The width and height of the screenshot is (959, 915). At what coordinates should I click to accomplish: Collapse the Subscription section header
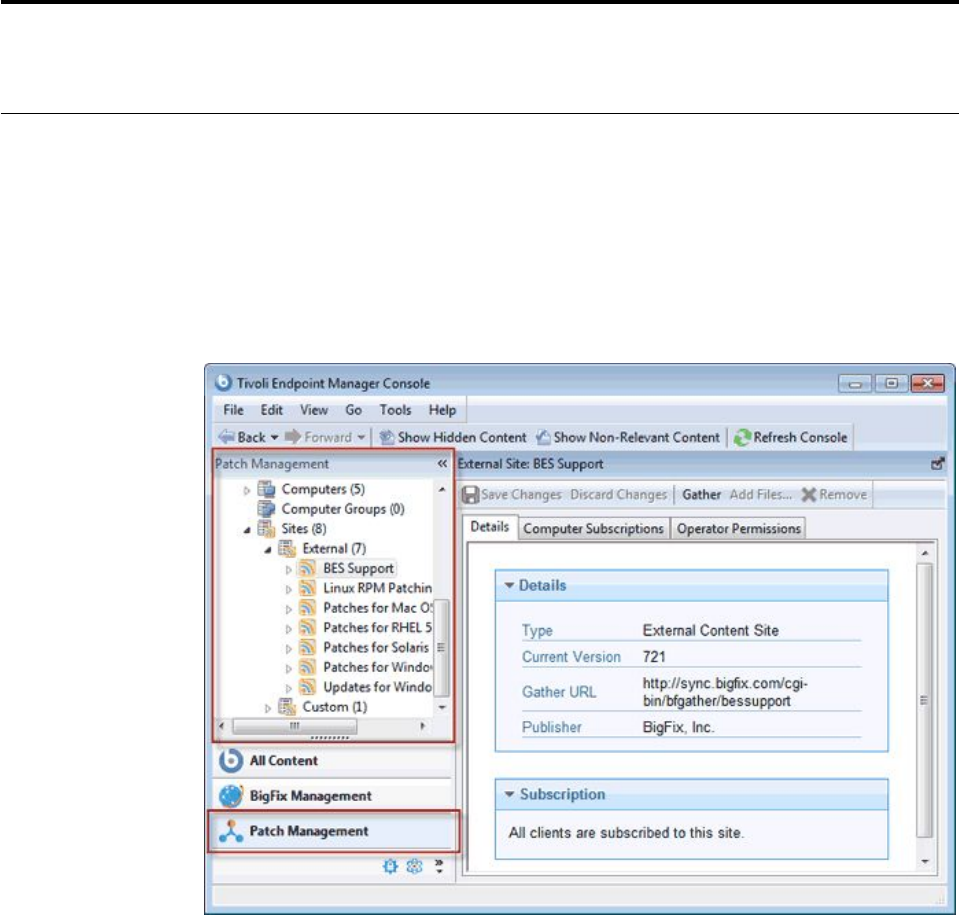(509, 795)
